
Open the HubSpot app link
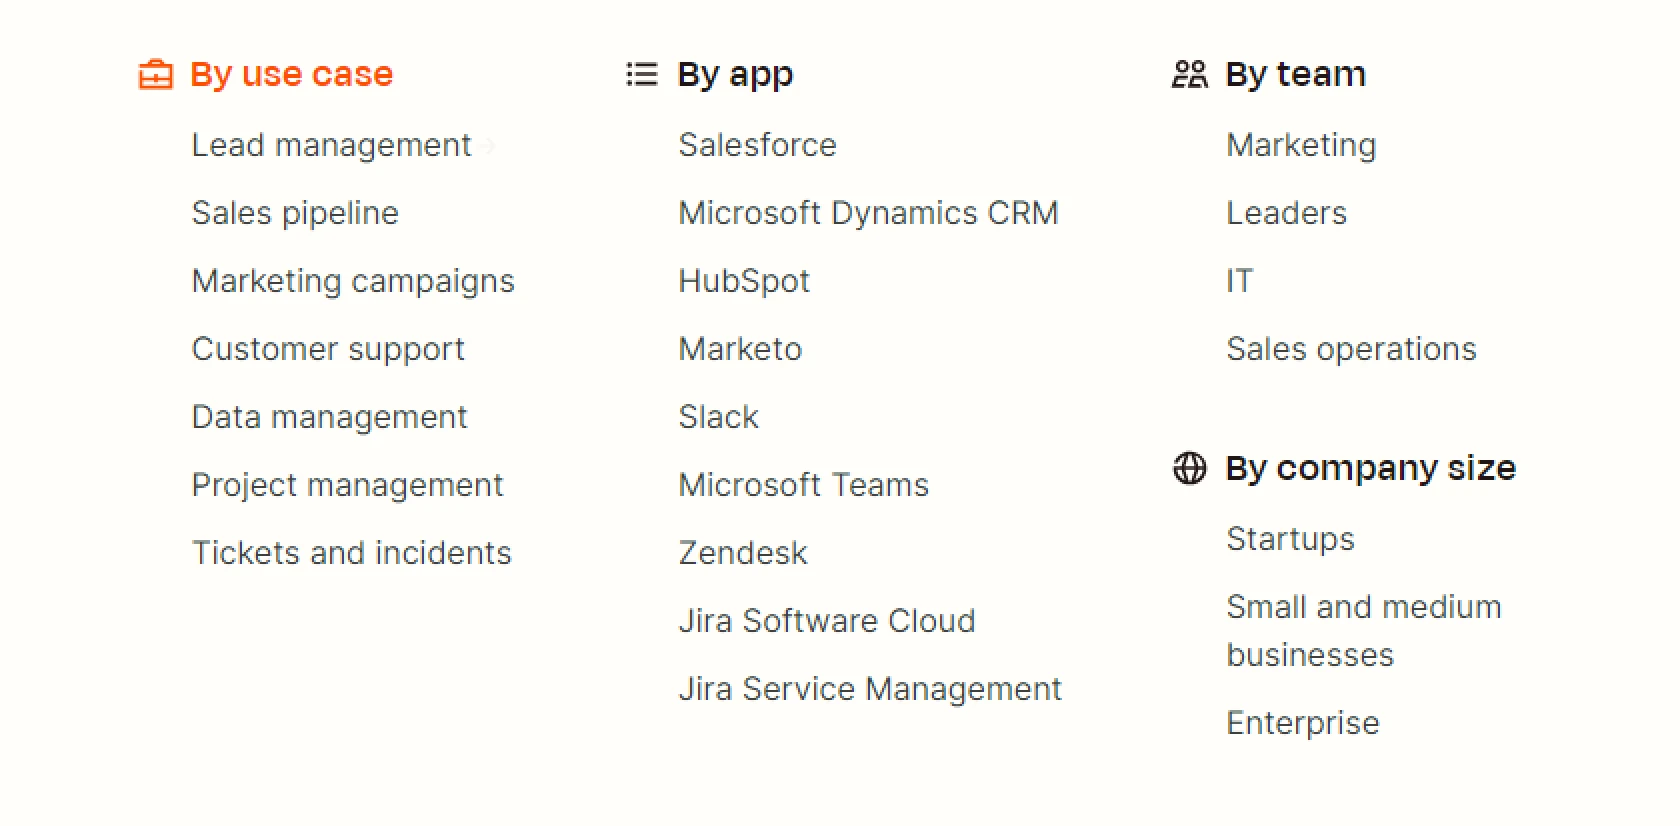pyautogui.click(x=744, y=281)
